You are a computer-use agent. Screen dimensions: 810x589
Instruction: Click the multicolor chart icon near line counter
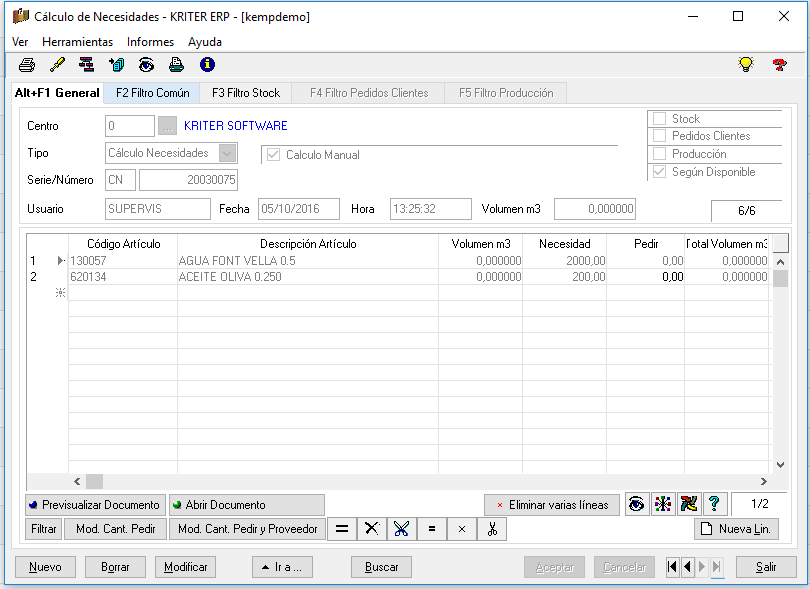click(x=689, y=504)
